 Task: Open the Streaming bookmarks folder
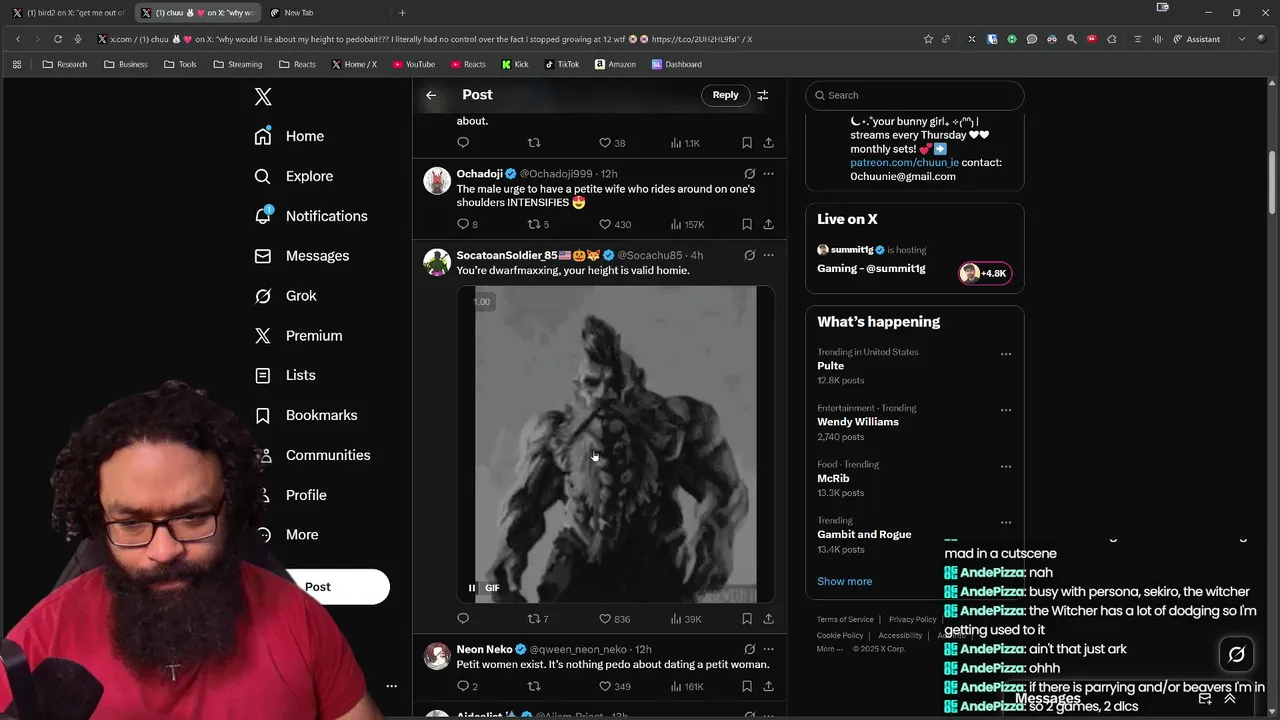point(237,64)
